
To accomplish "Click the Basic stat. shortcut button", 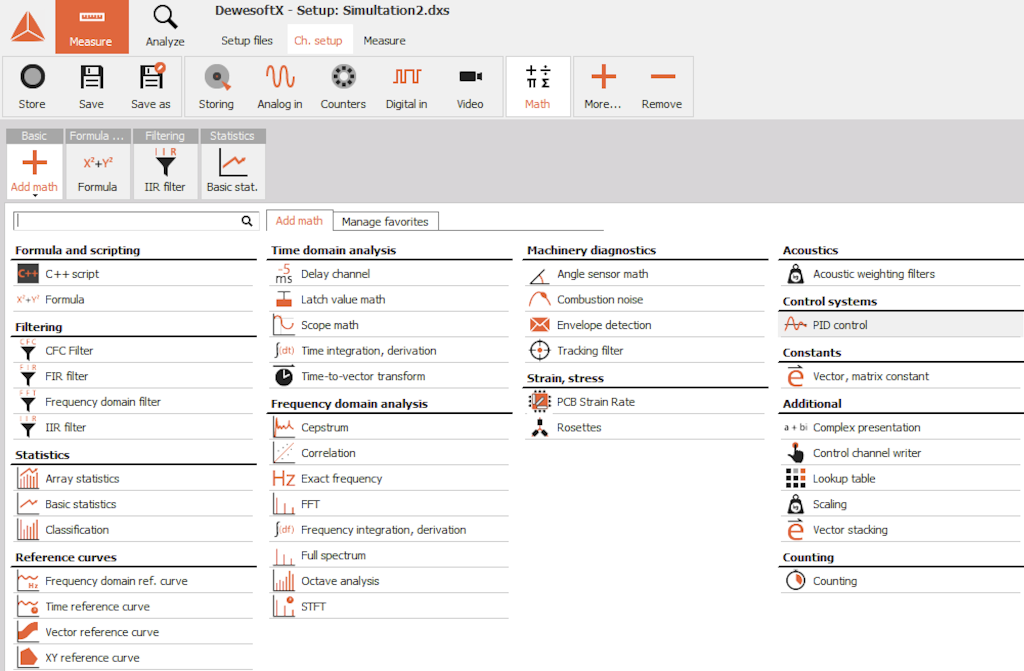I will click(x=232, y=171).
